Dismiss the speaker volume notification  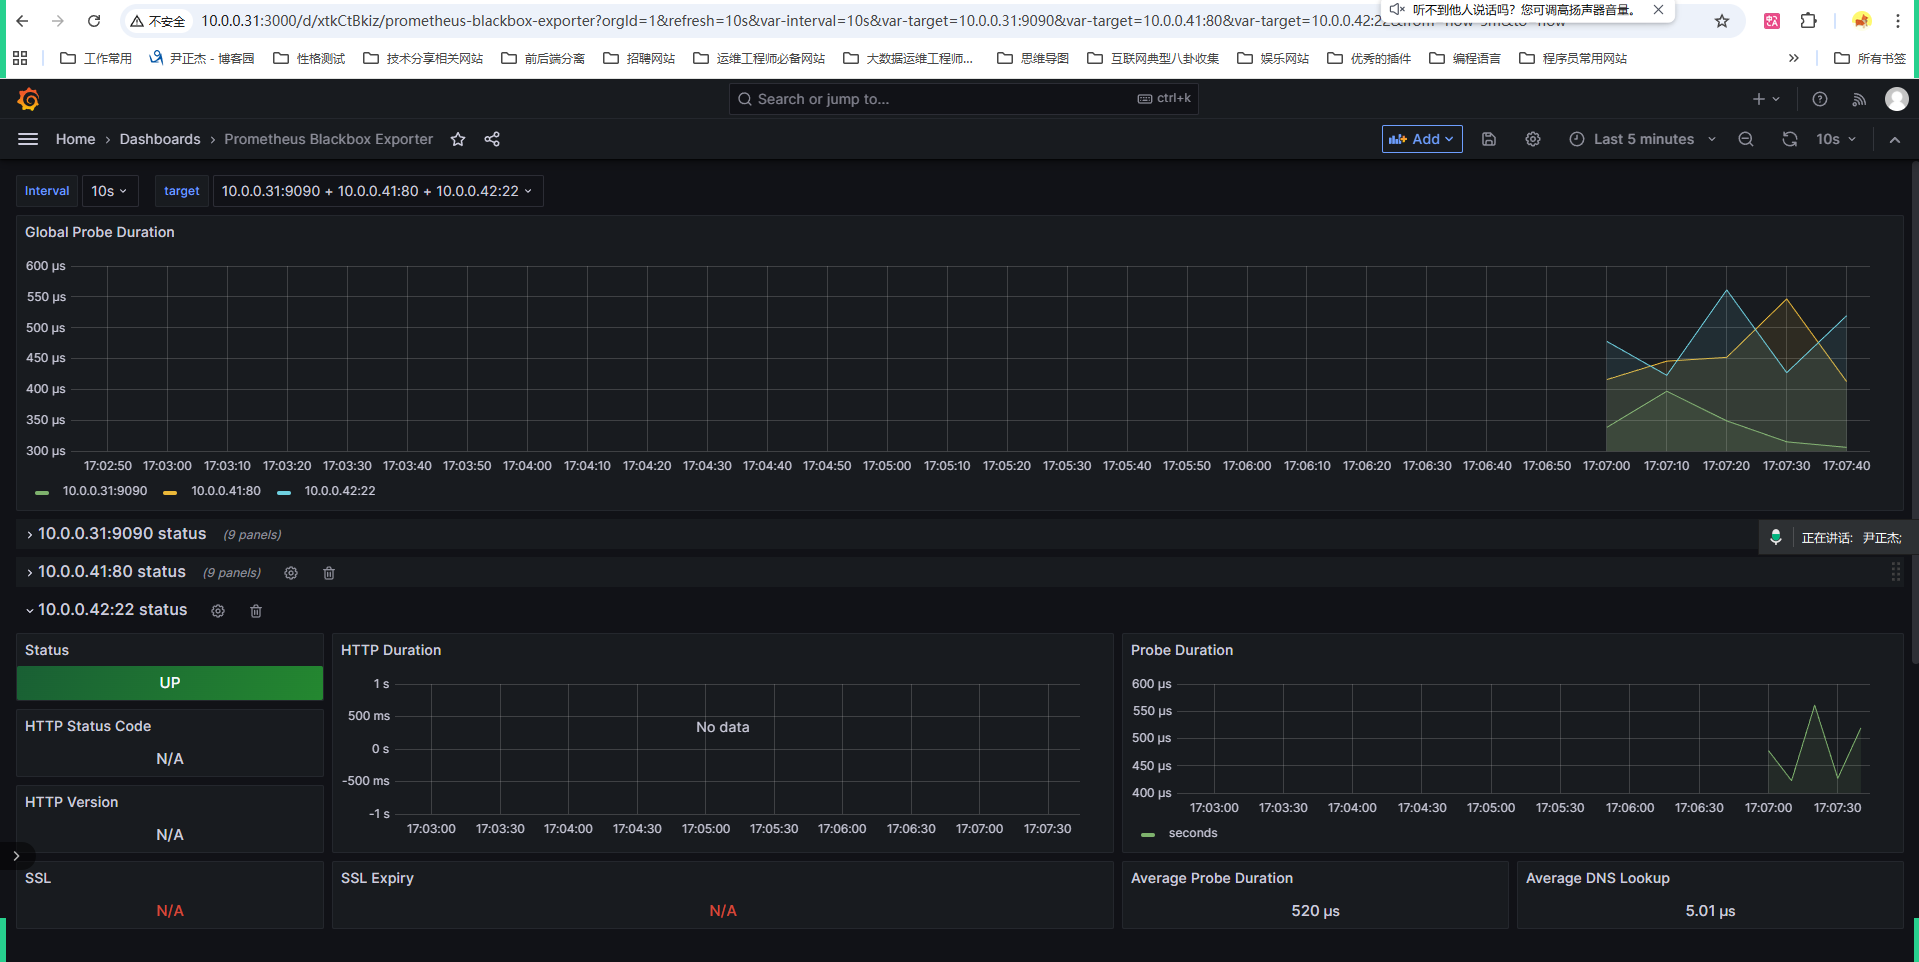[1658, 10]
